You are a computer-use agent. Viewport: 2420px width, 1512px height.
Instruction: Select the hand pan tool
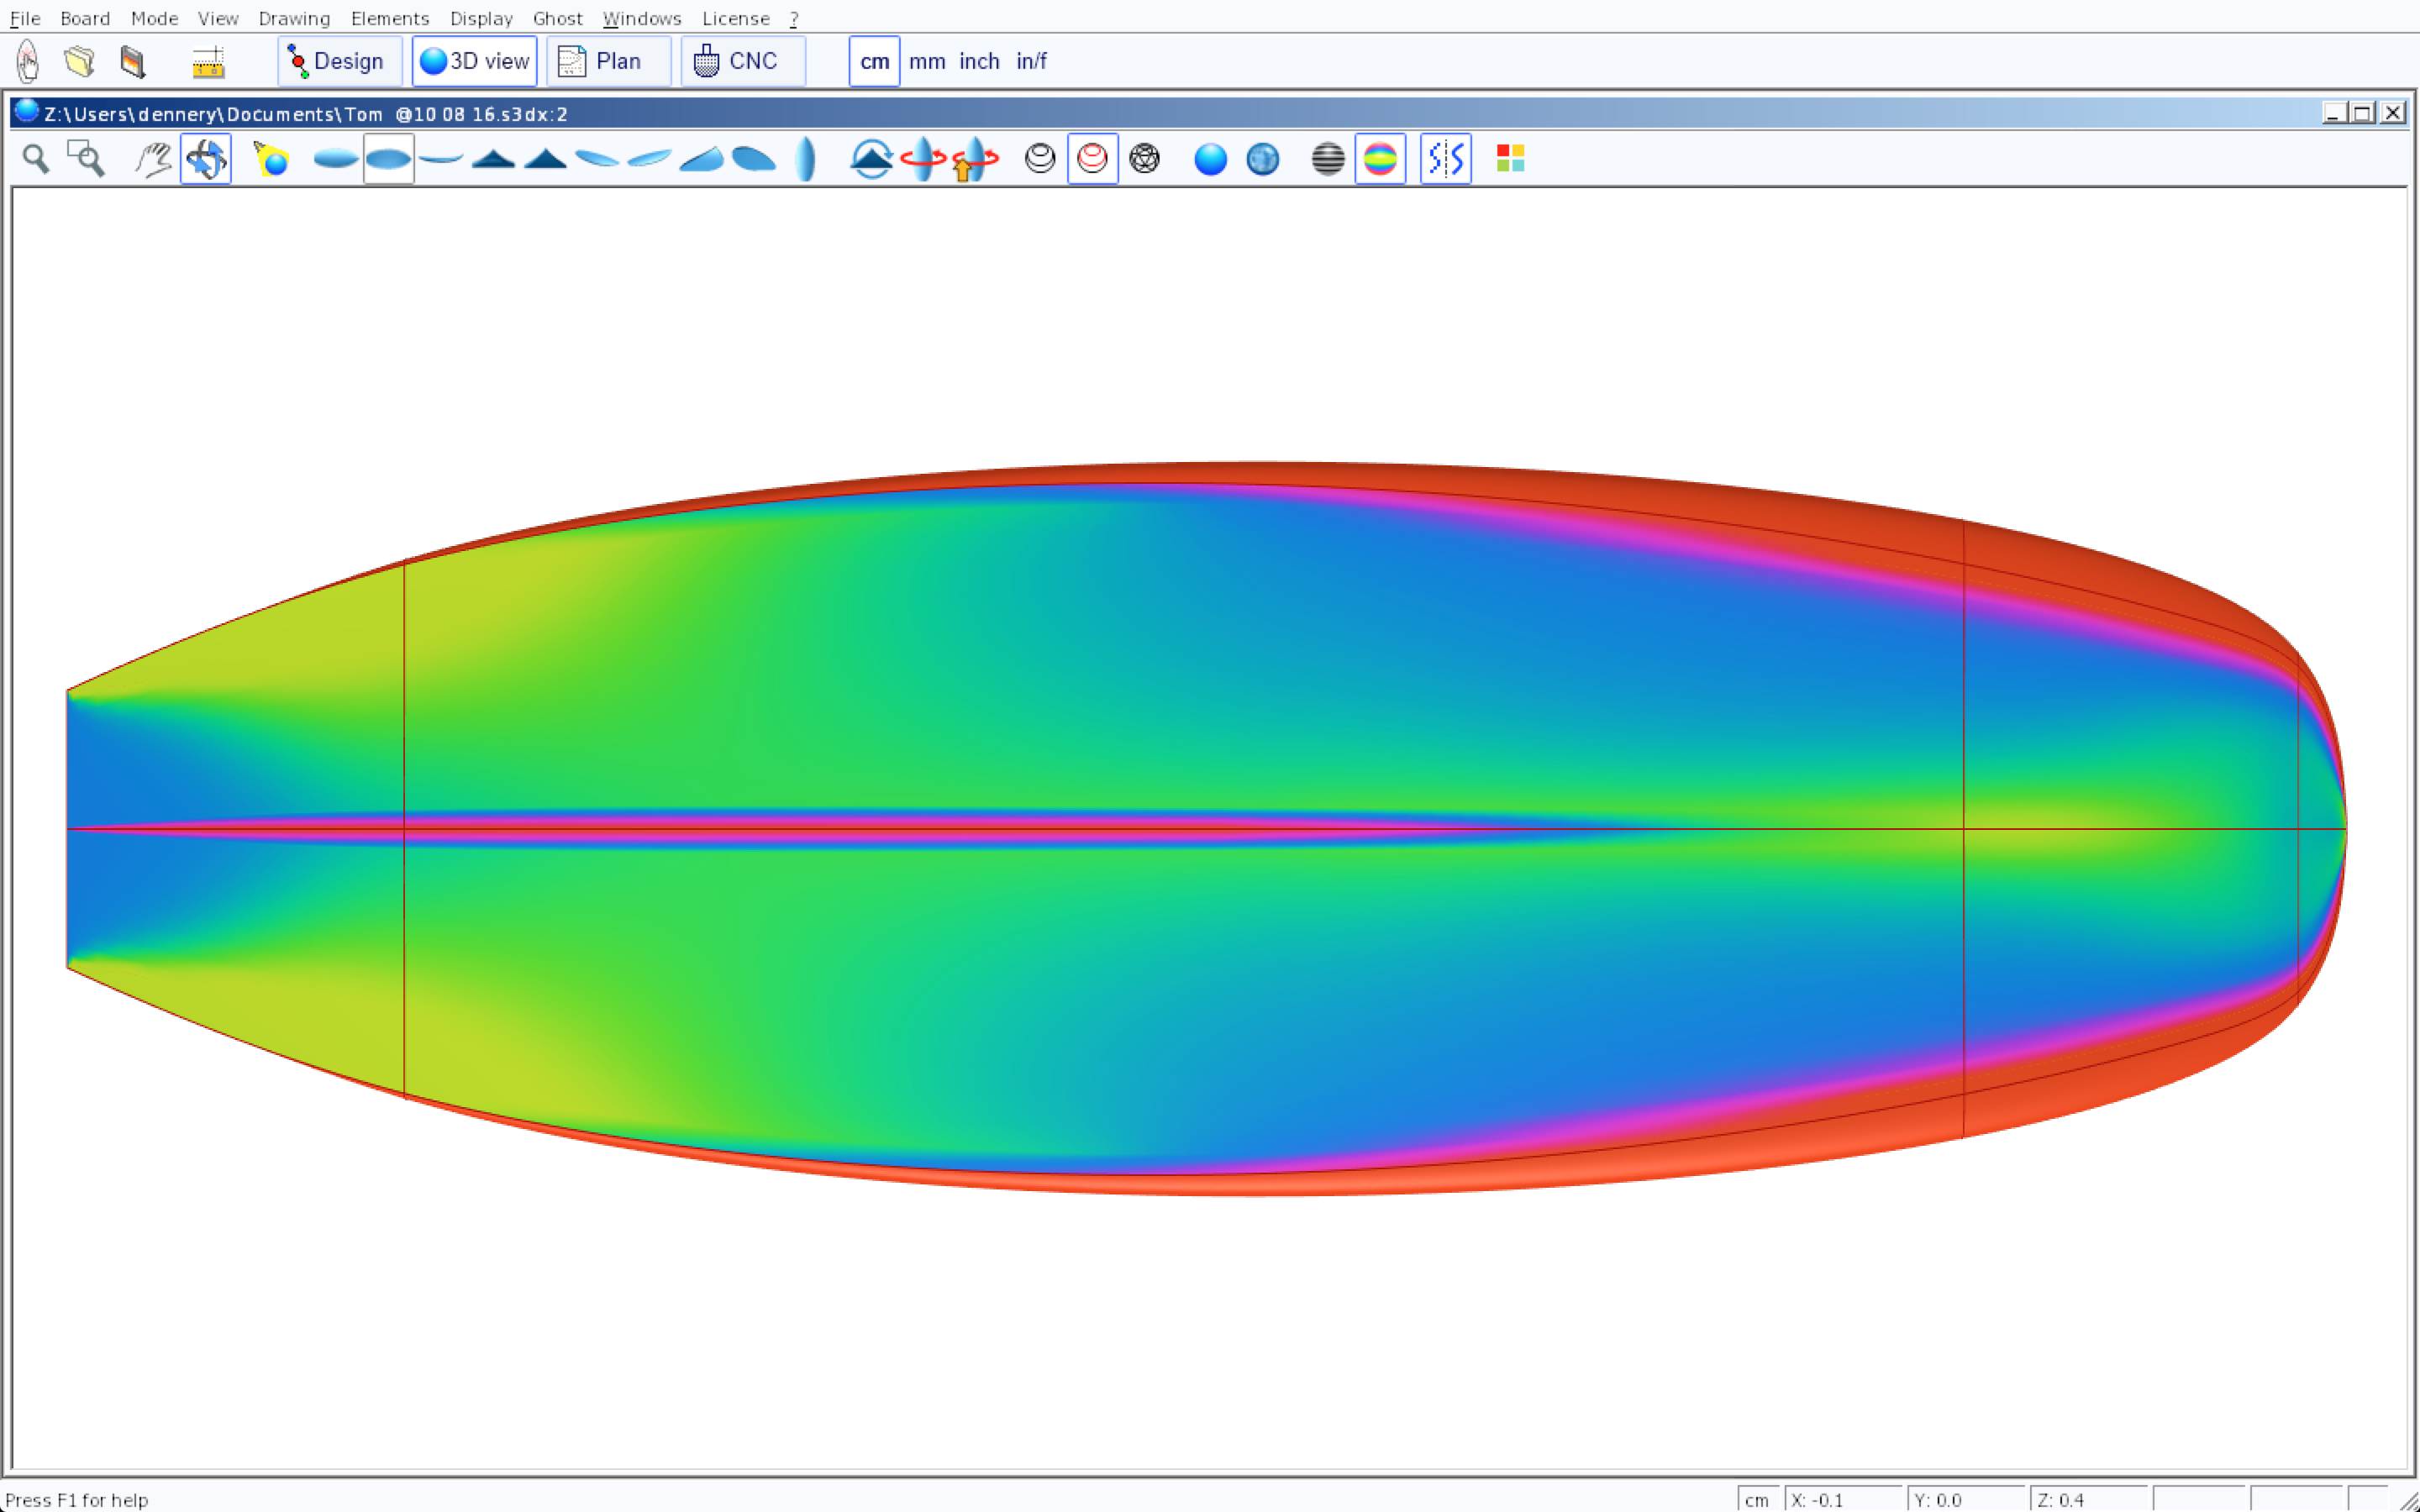click(x=153, y=159)
